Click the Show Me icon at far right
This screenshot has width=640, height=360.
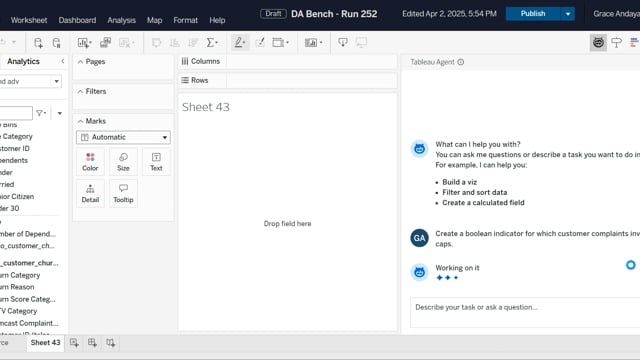pos(635,42)
